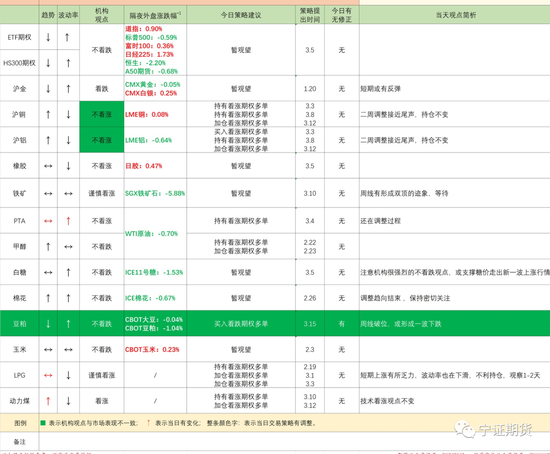The width and height of the screenshot is (550, 454).
Task: Click the highlighted 豆粕 row label
Action: coord(19,323)
